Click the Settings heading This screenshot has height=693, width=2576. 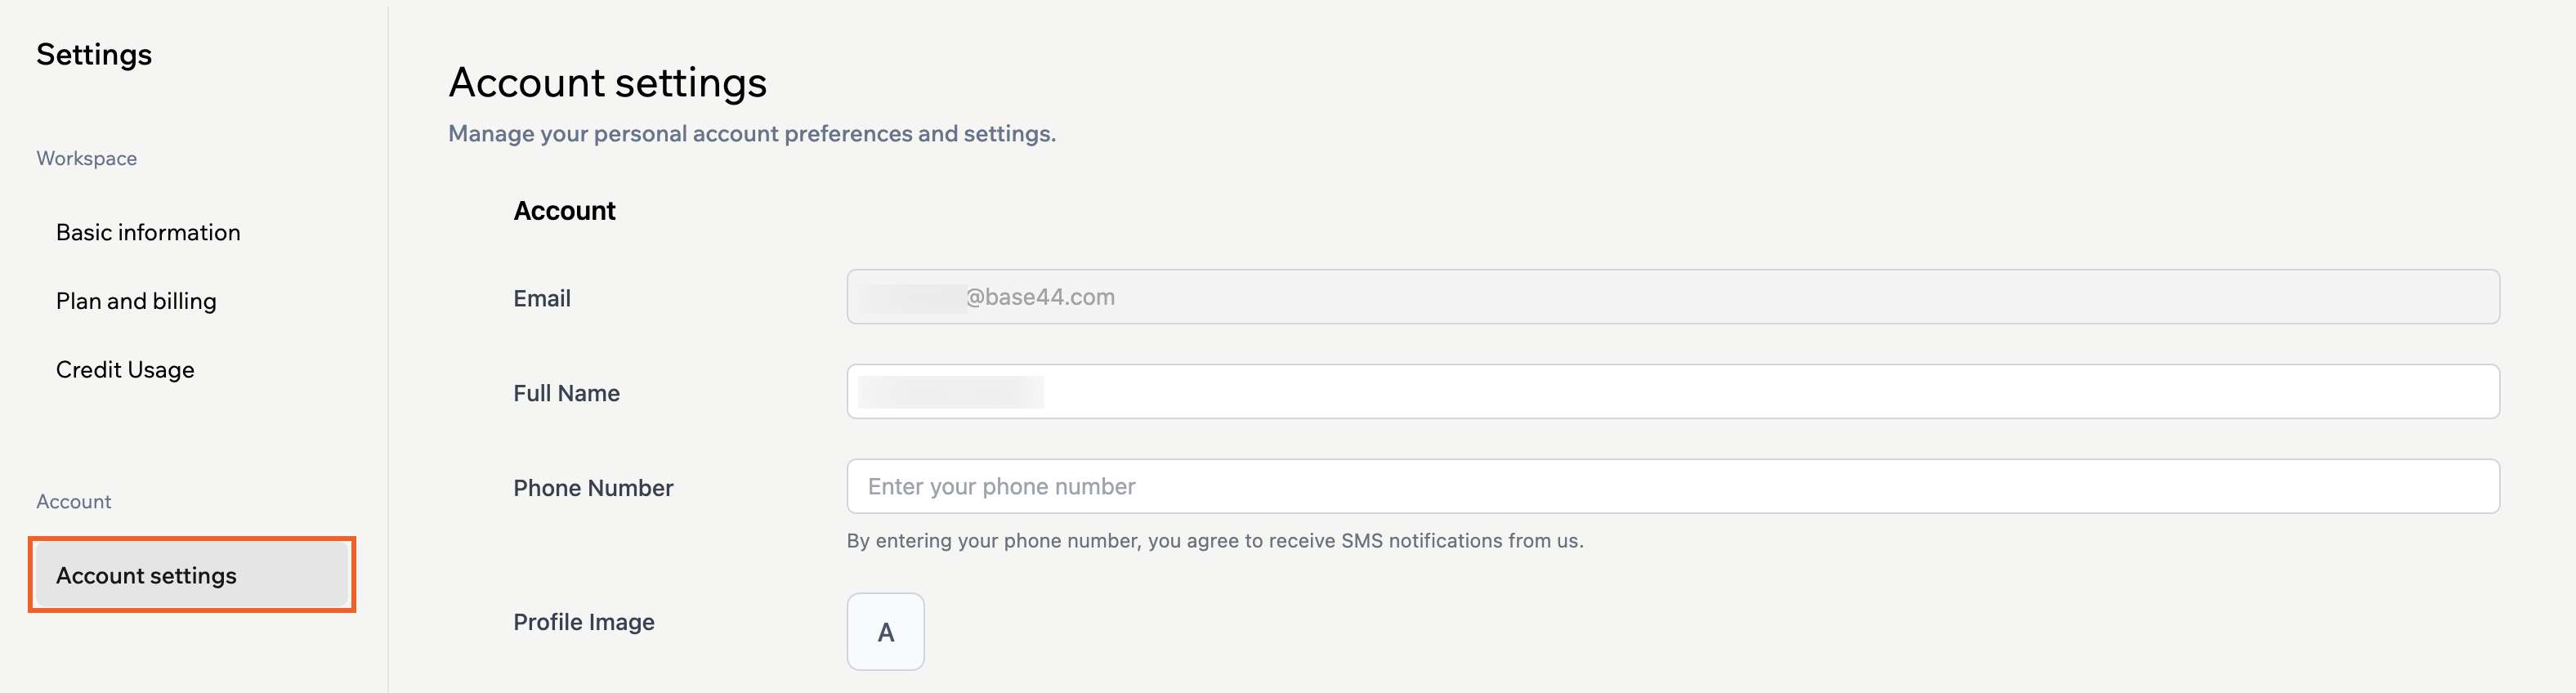click(x=95, y=54)
